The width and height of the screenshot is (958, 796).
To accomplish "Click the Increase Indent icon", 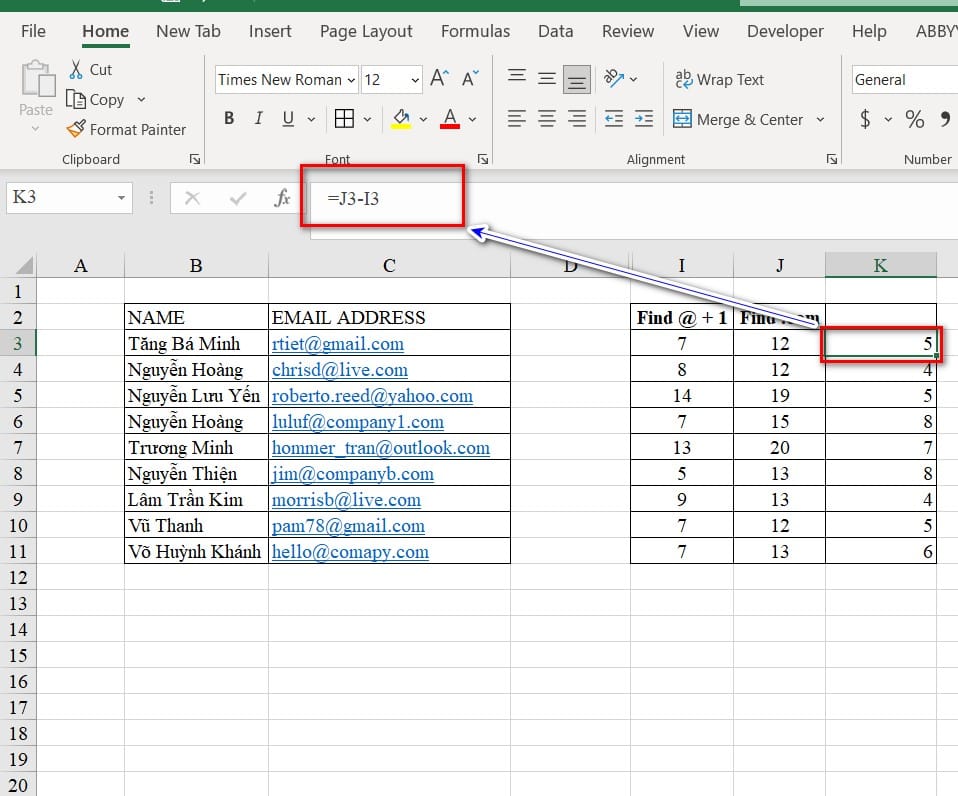I will (645, 119).
